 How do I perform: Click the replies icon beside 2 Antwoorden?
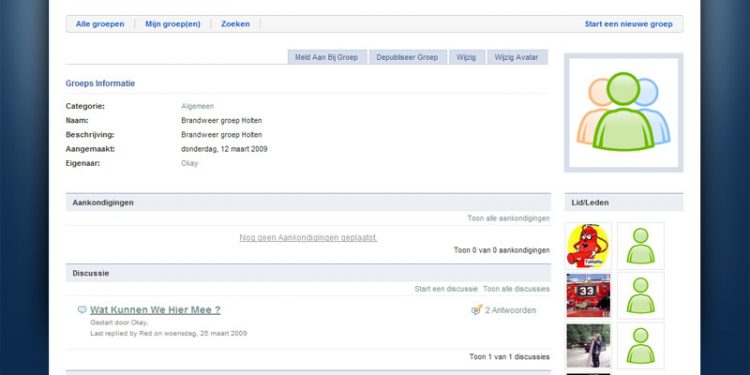(476, 309)
